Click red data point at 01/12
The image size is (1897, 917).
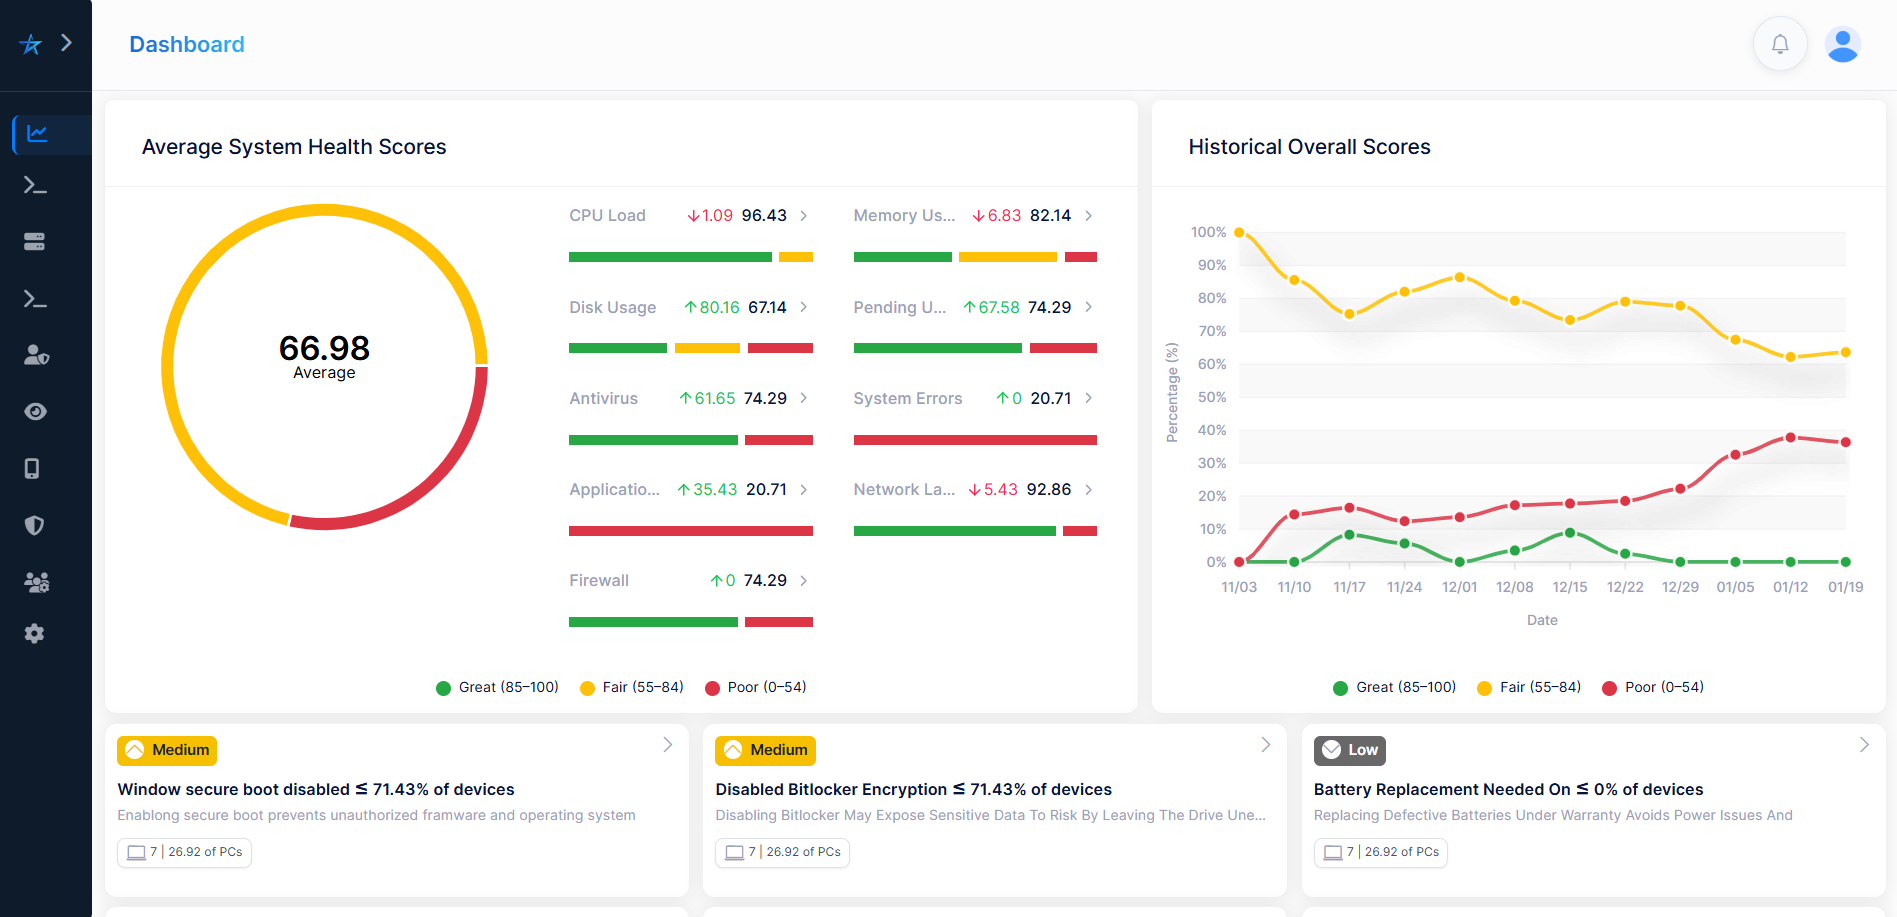[1790, 437]
